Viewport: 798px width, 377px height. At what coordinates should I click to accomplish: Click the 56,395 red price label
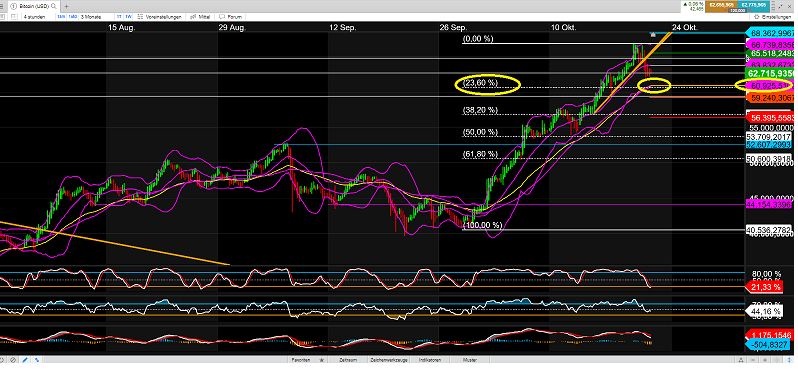[x=770, y=118]
